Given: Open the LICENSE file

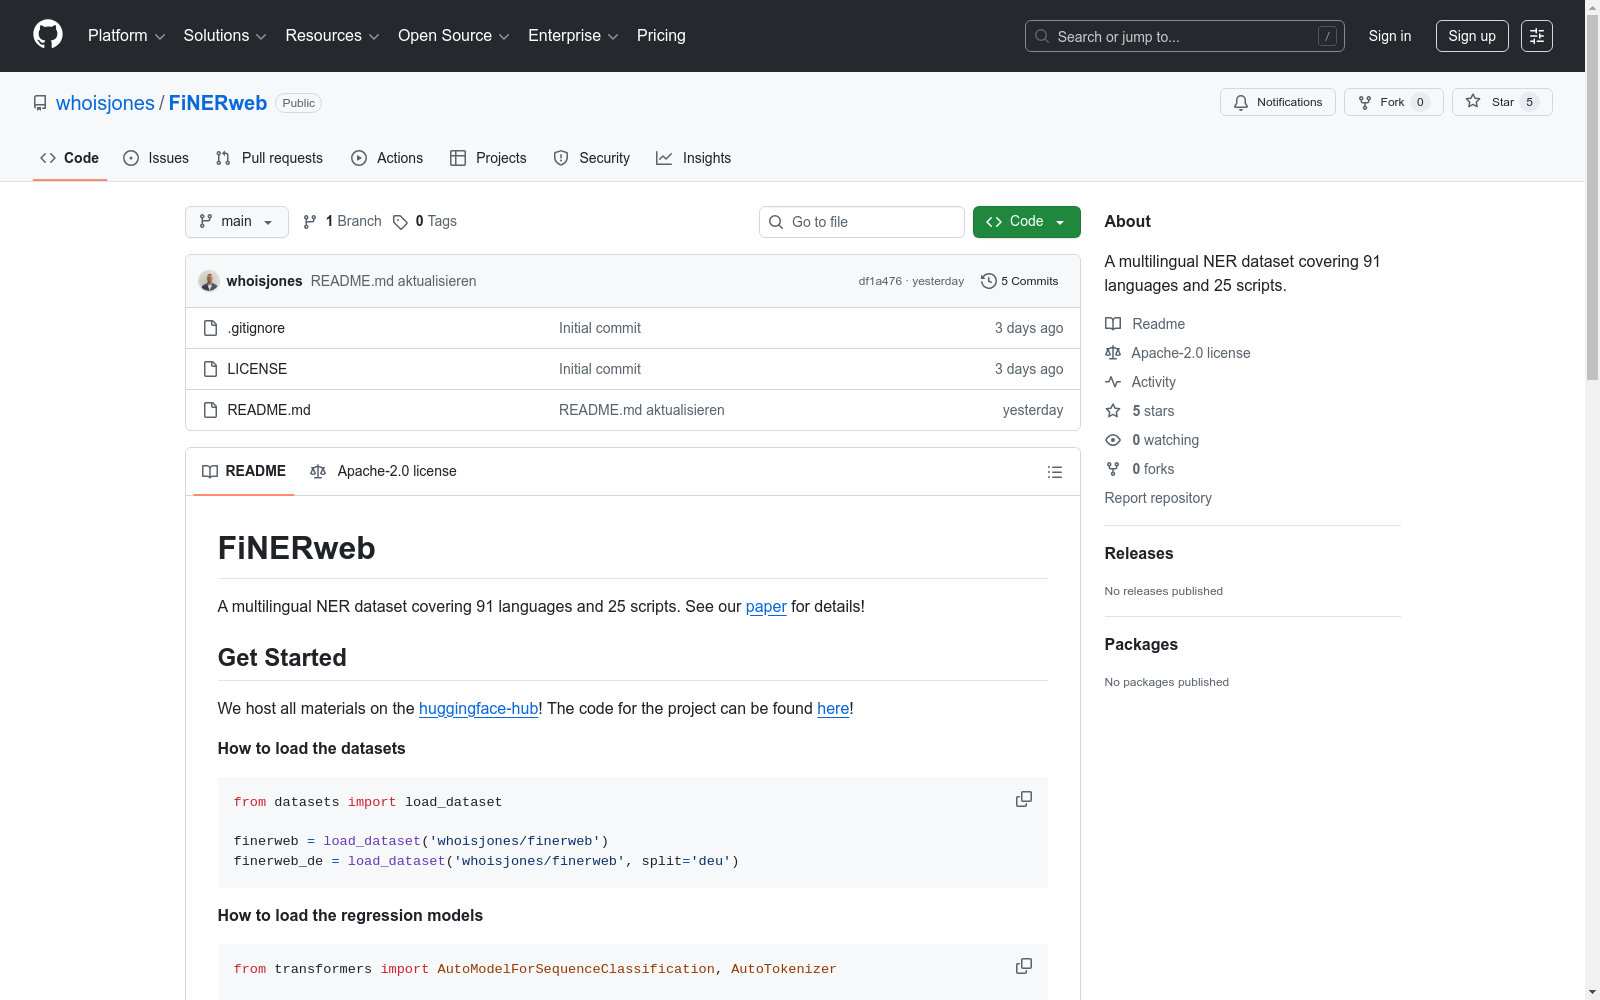Looking at the screenshot, I should coord(257,369).
